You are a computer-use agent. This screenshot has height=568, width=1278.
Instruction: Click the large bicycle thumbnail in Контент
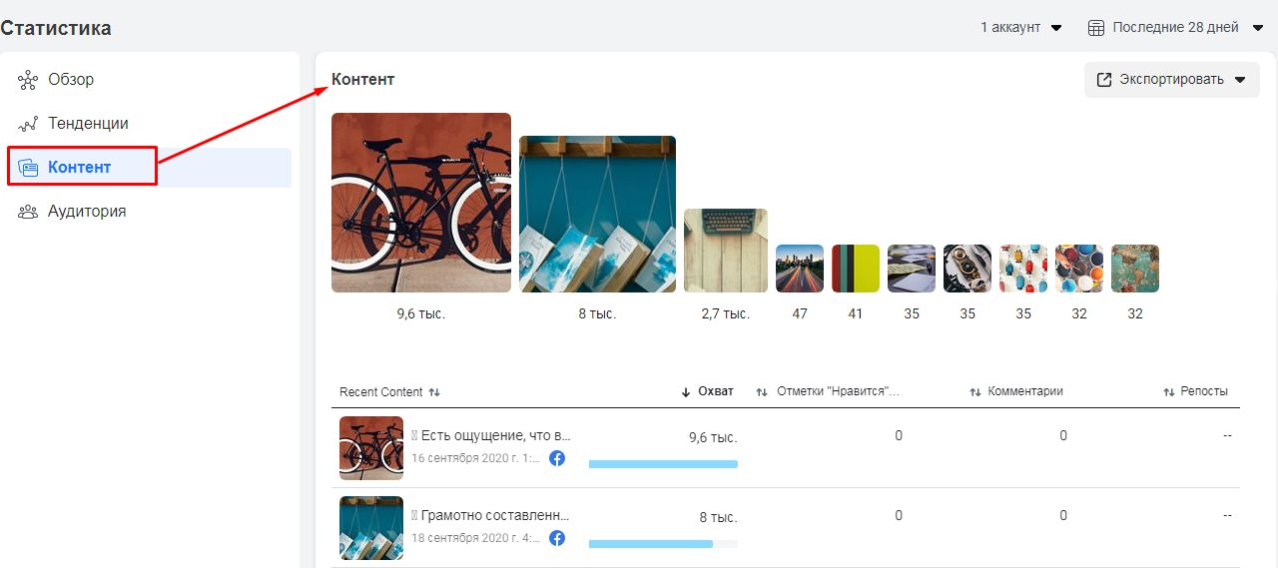coord(421,203)
